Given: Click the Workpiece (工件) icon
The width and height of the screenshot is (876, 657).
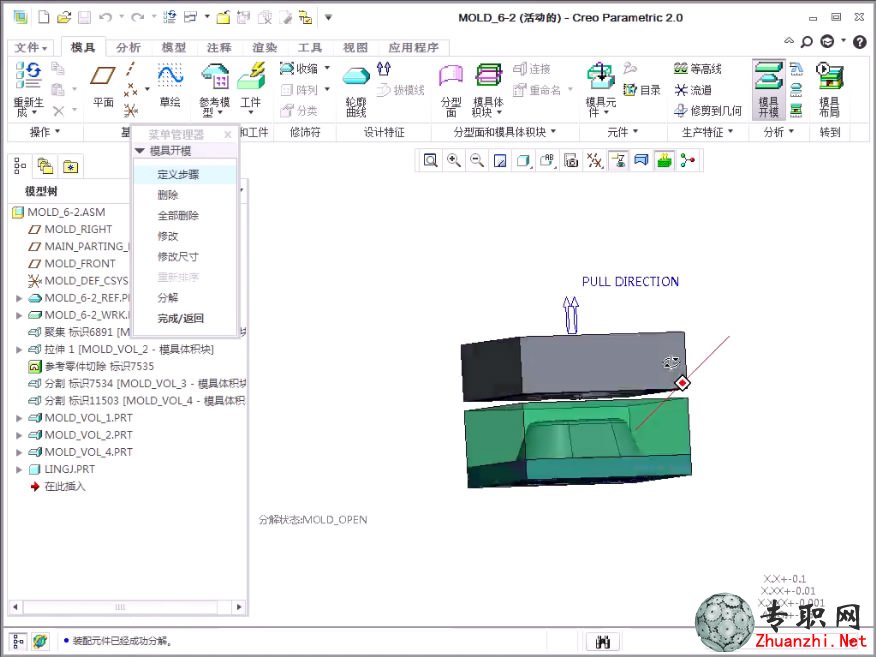Looking at the screenshot, I should point(251,76).
